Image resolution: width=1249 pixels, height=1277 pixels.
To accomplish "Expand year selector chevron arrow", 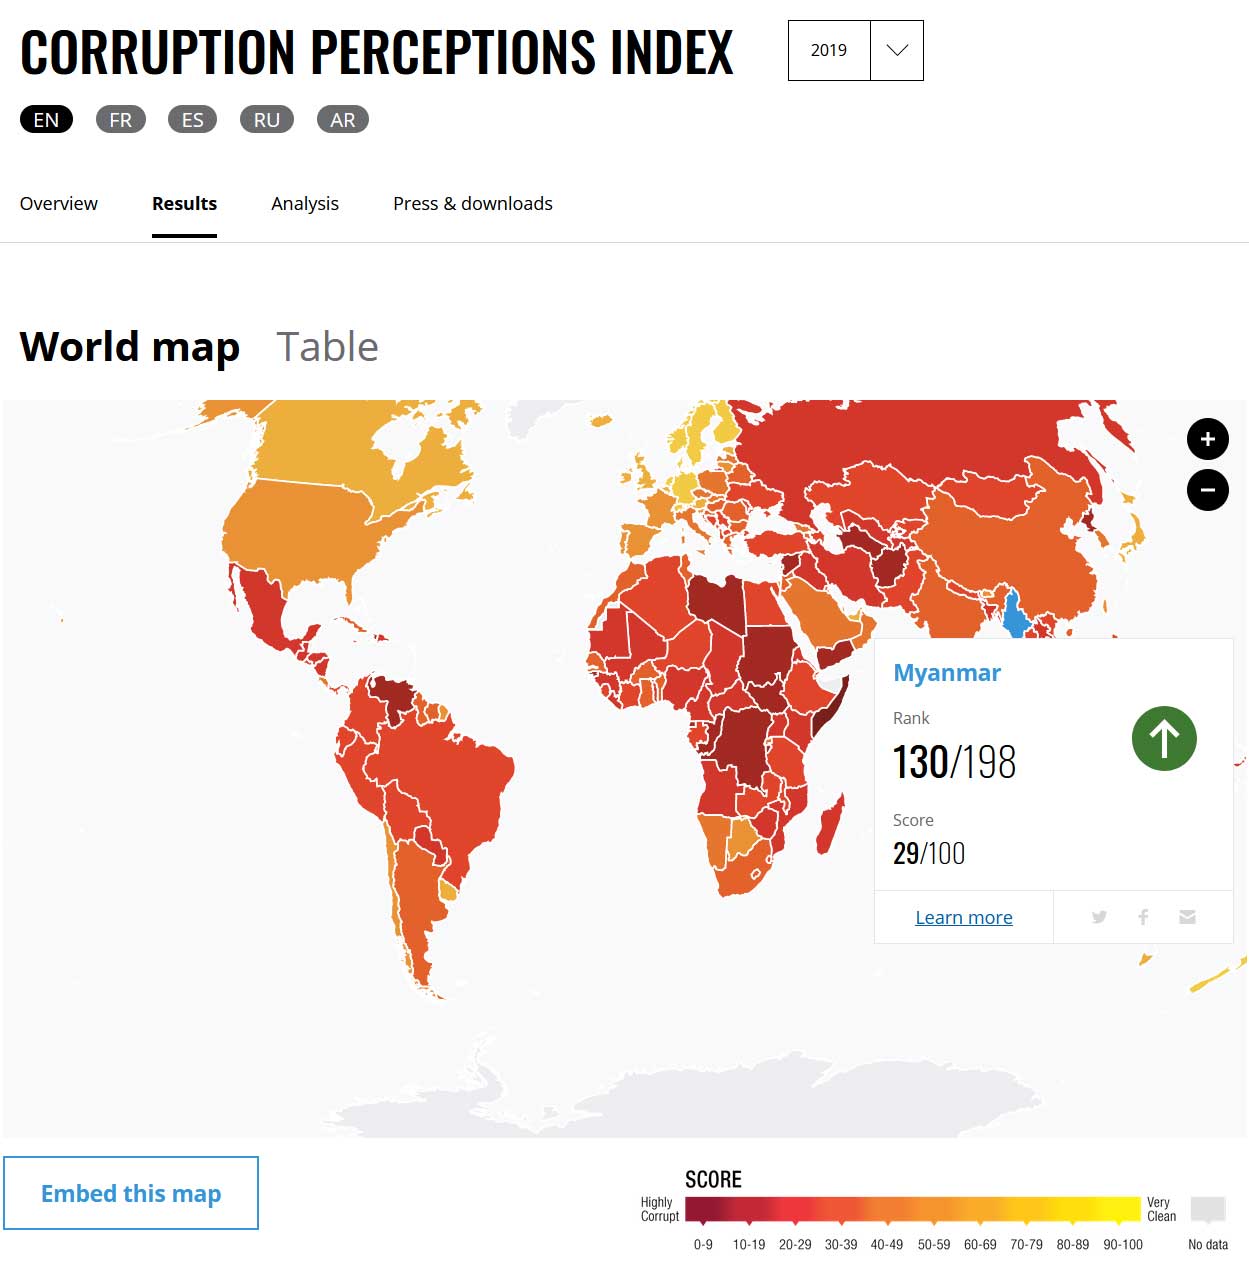I will point(897,50).
